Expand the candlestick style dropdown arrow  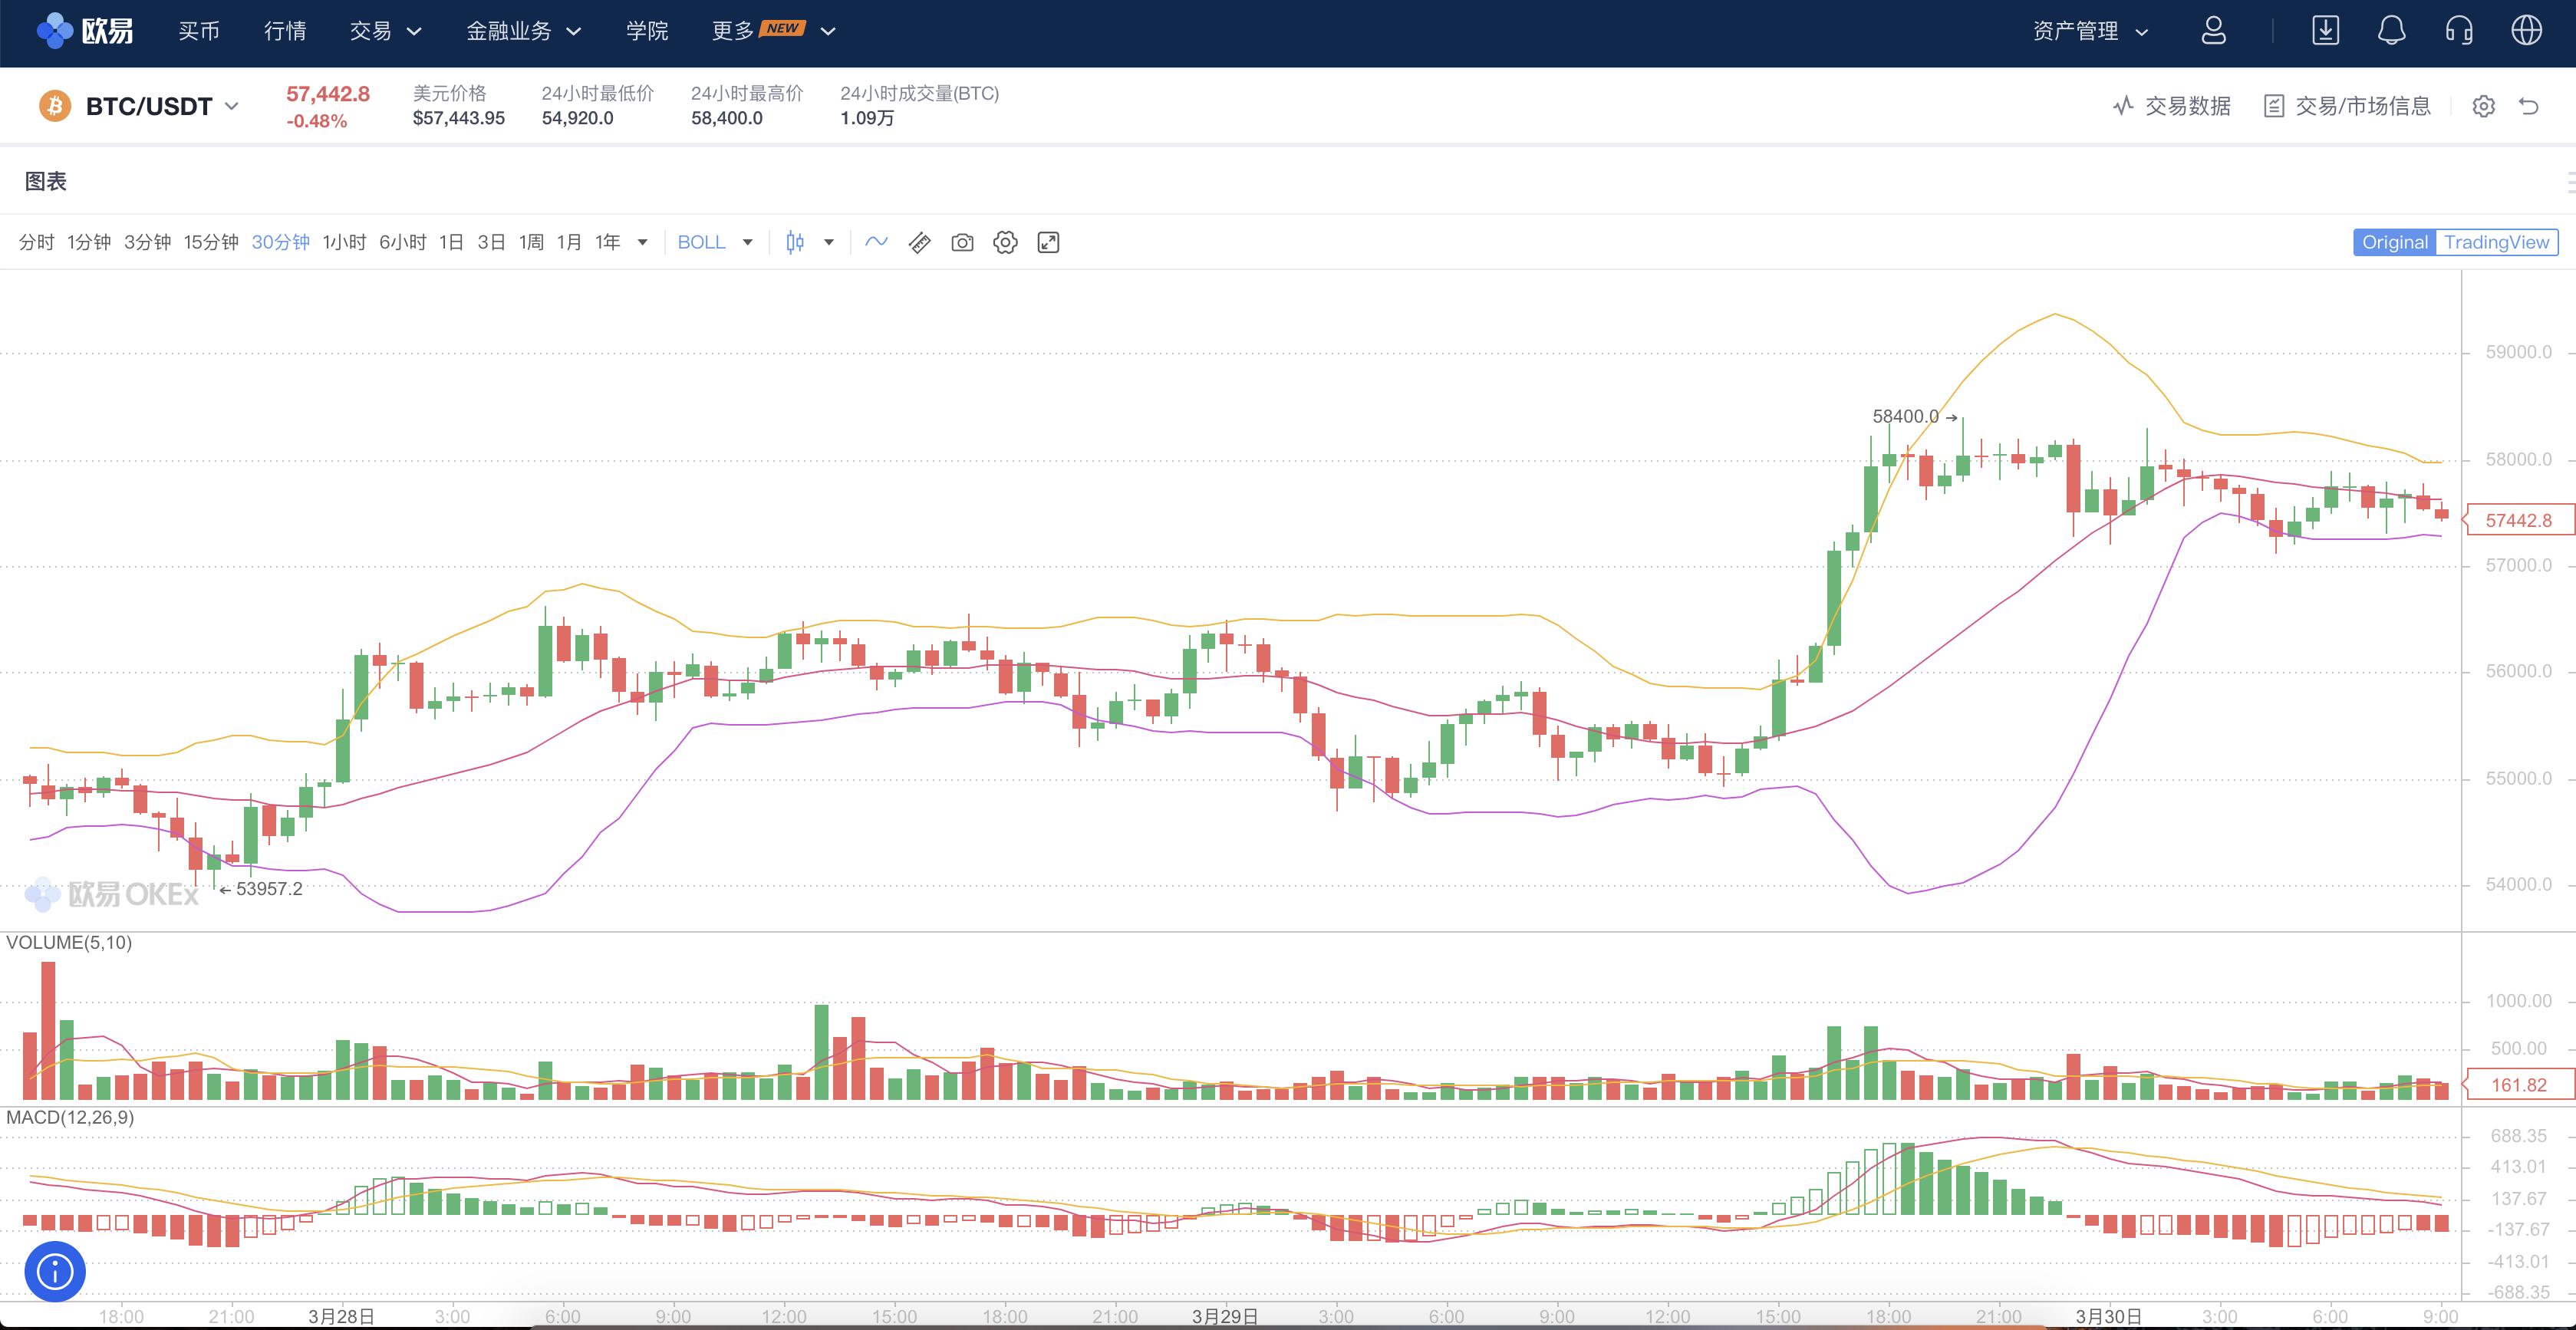(828, 242)
